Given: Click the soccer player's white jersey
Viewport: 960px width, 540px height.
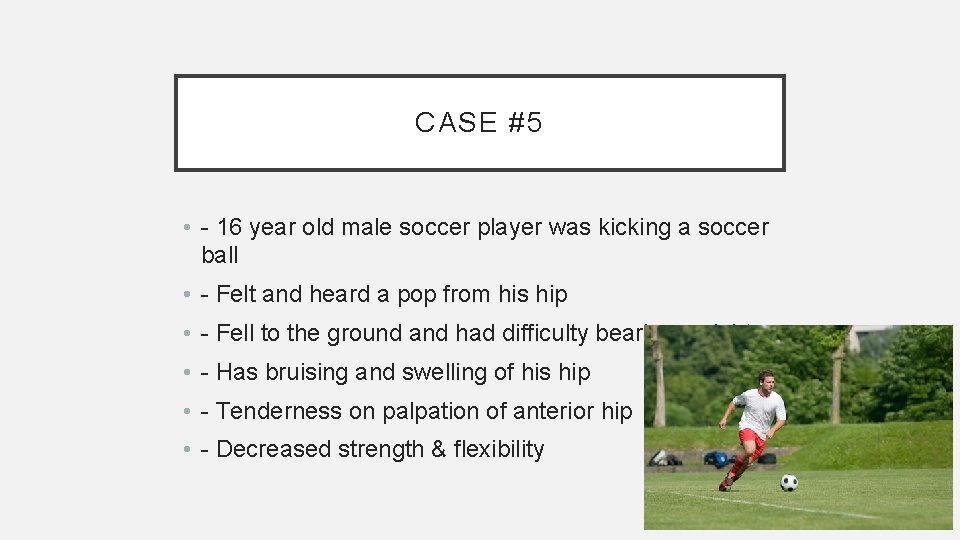Looking at the screenshot, I should point(761,412).
